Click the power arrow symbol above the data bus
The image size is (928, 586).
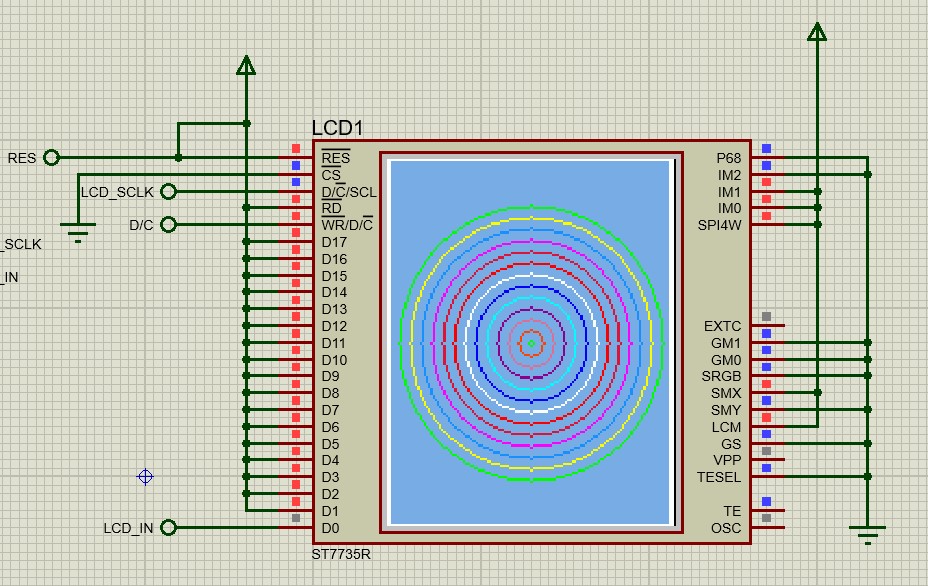(x=246, y=66)
